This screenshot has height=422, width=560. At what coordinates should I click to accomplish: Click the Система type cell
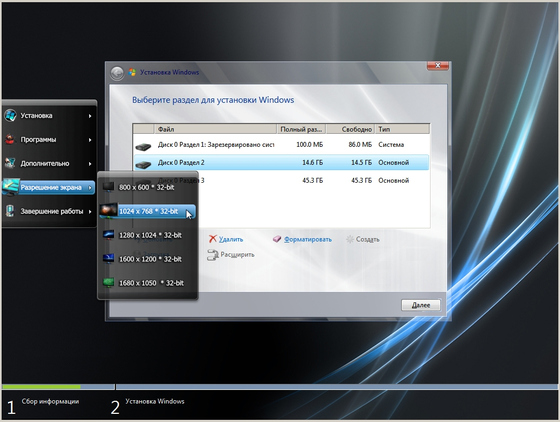(x=391, y=145)
